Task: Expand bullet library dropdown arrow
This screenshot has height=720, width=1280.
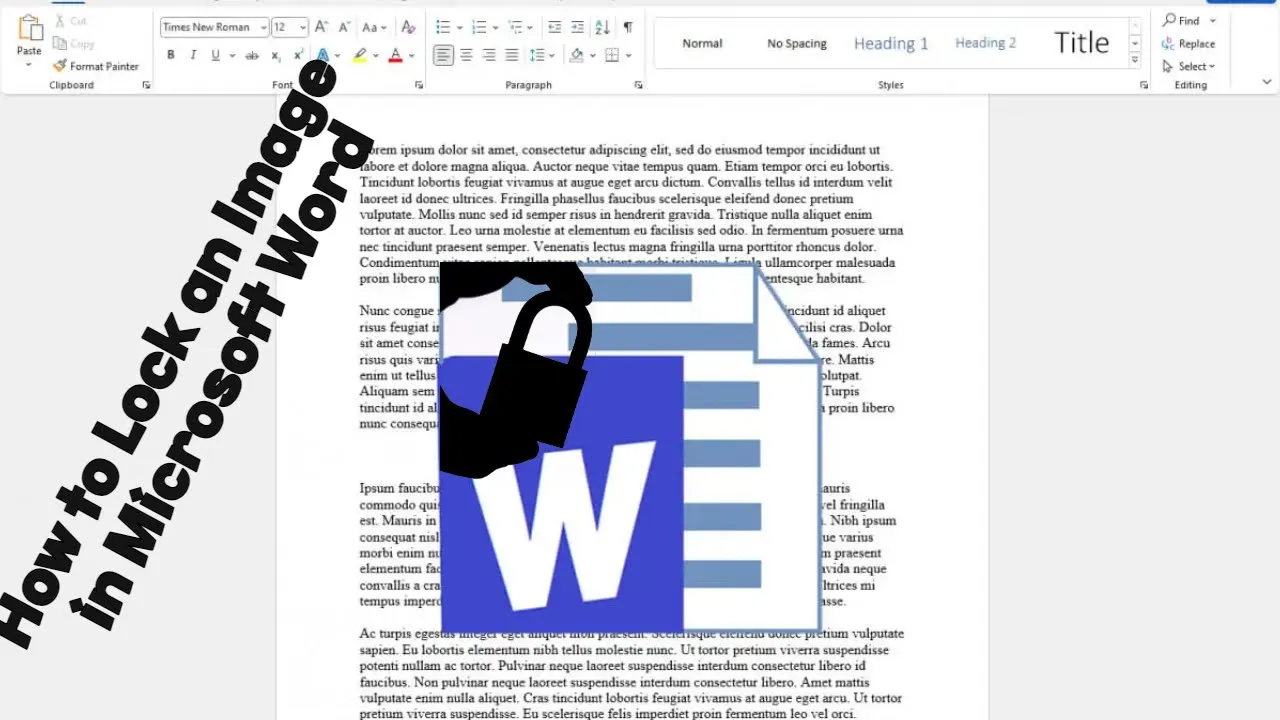Action: click(458, 28)
